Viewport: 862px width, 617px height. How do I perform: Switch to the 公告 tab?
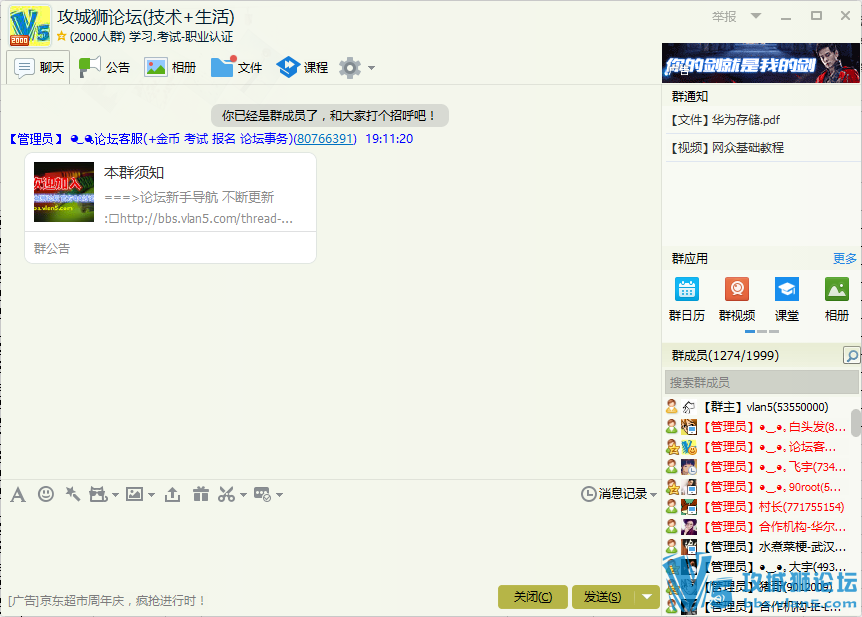105,67
